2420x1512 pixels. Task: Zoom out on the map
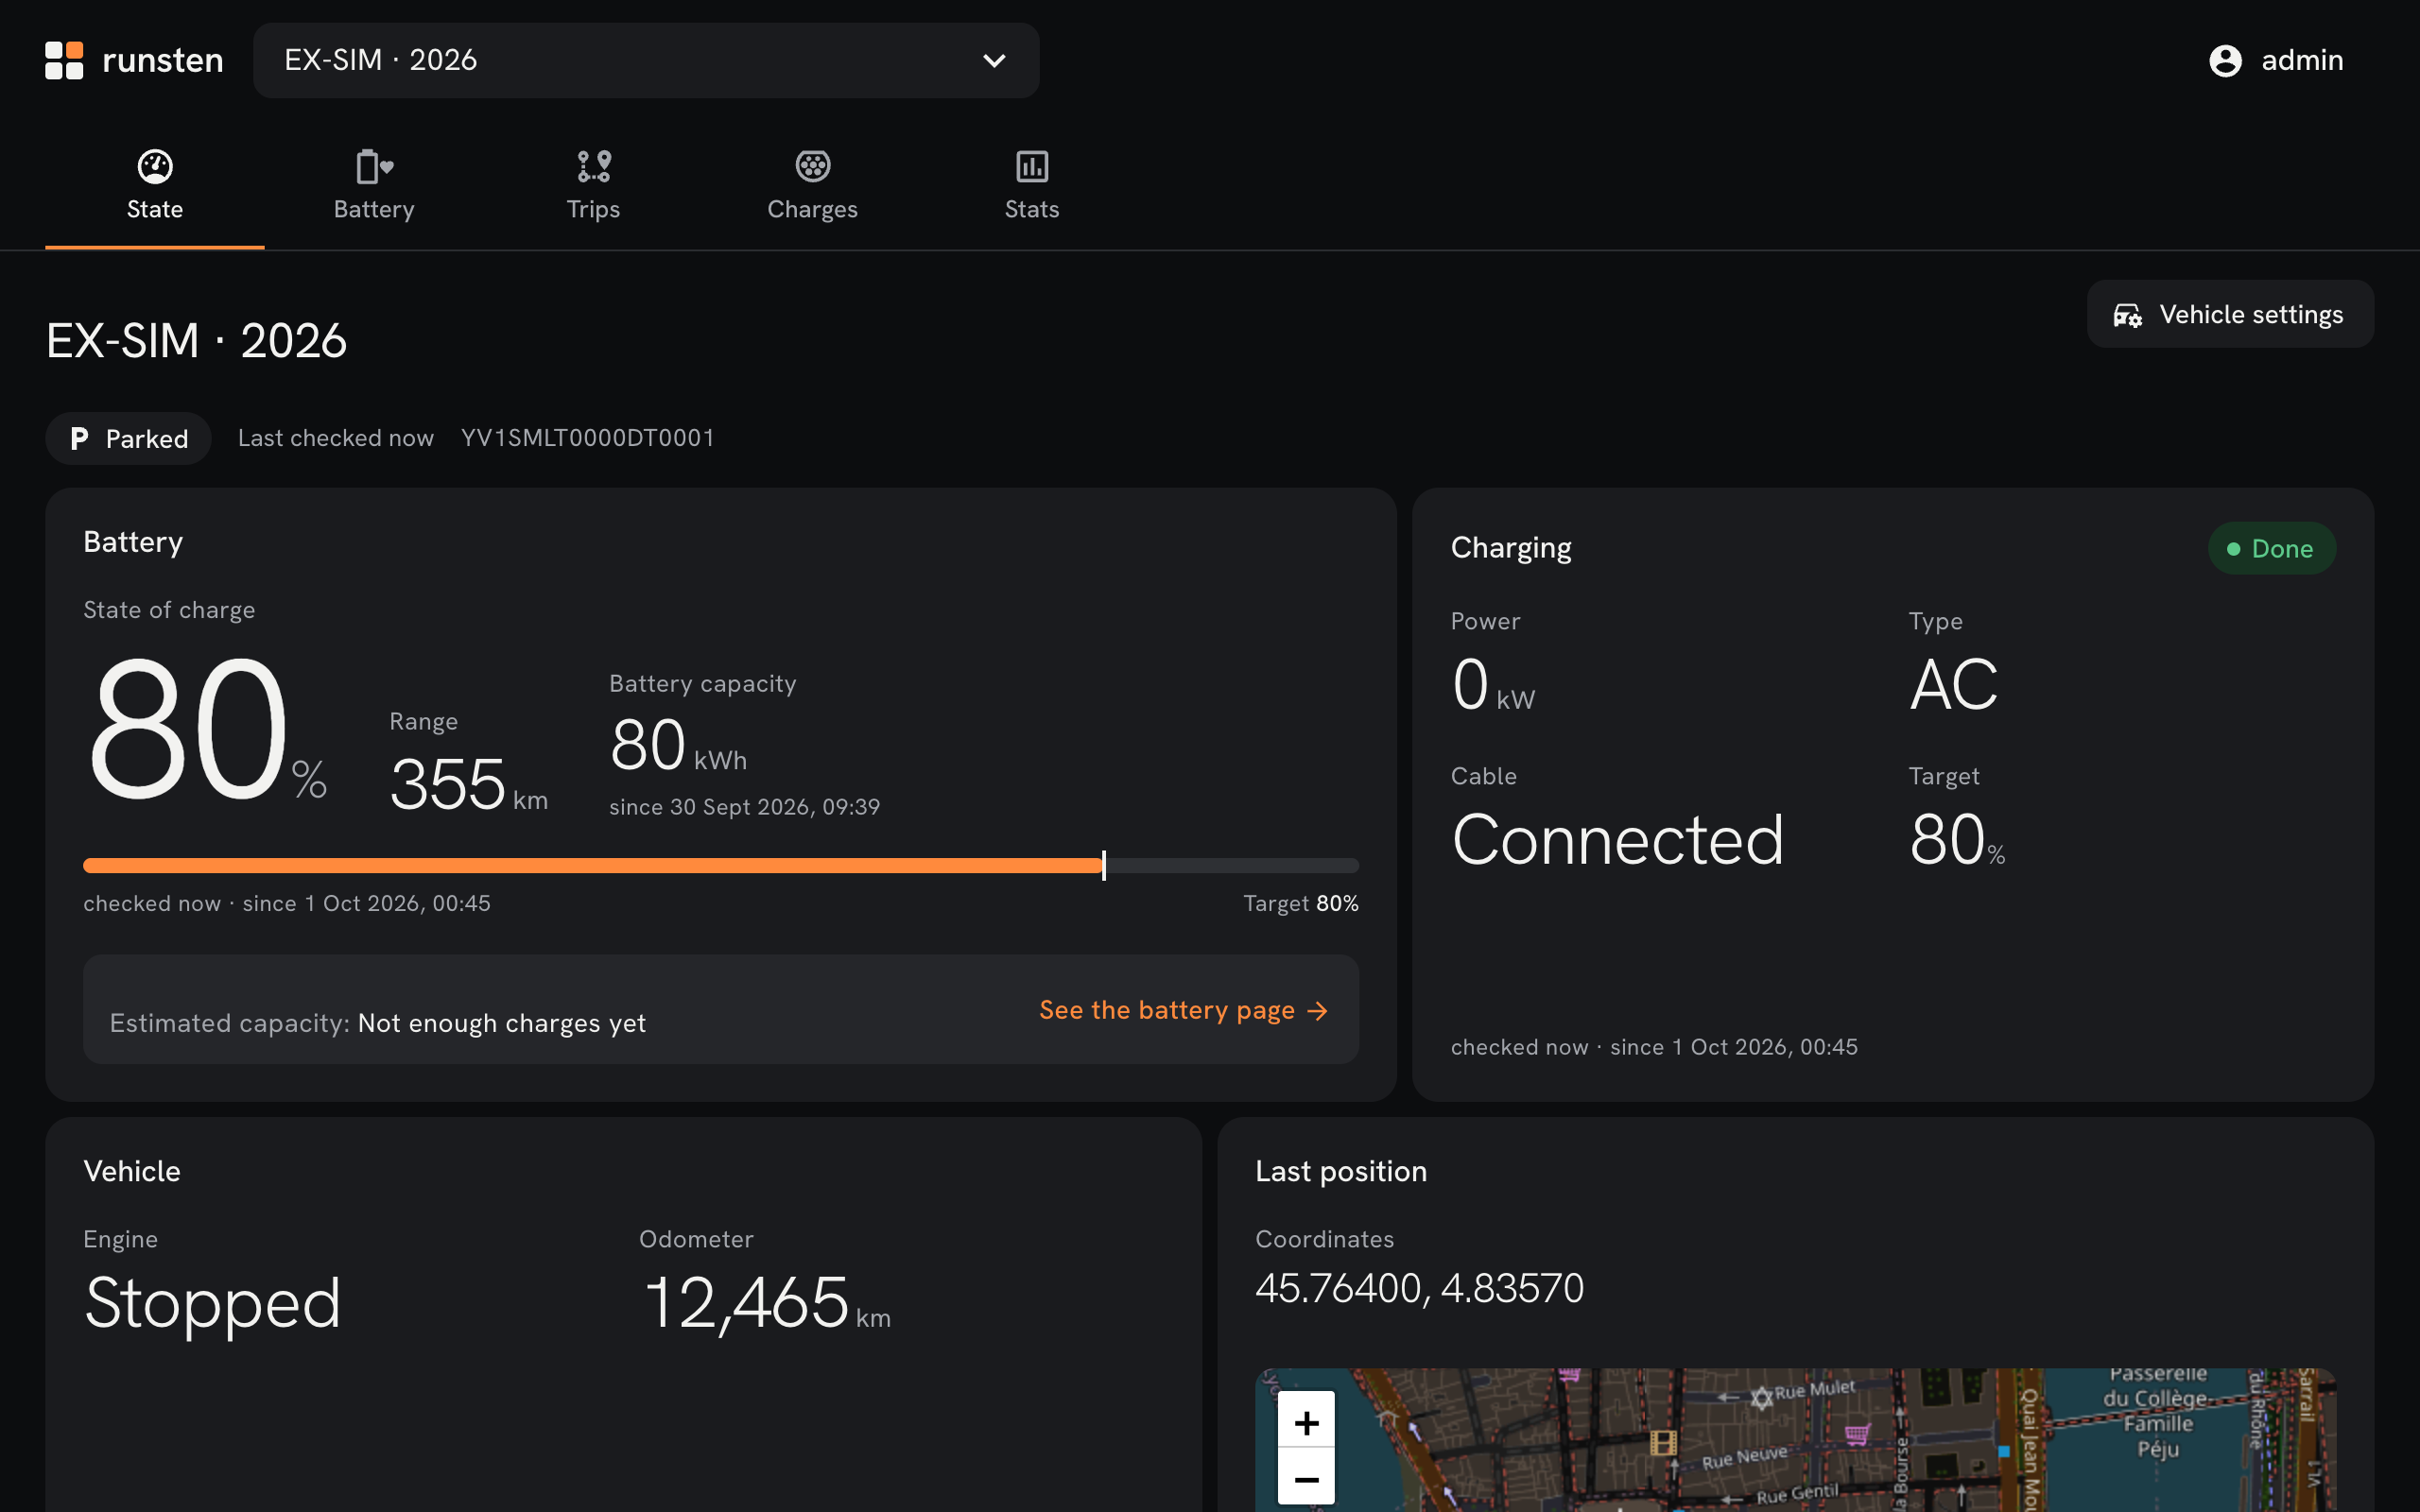(x=1306, y=1478)
